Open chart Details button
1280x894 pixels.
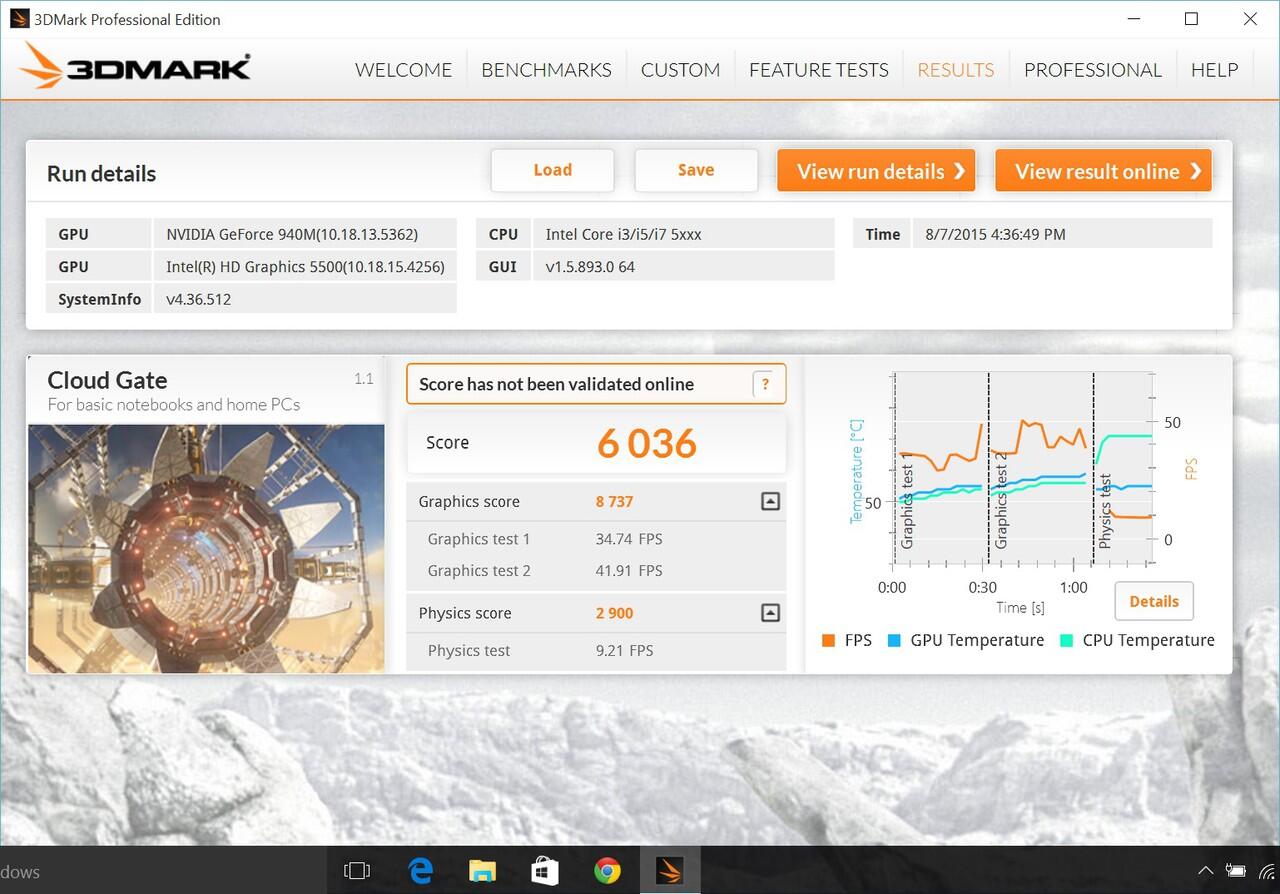[1154, 601]
